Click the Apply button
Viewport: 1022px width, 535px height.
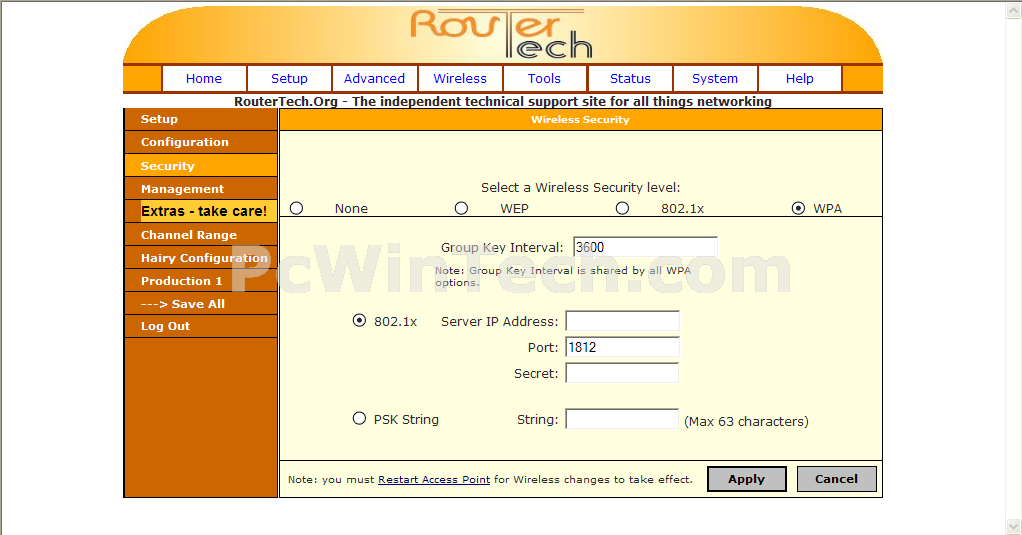pyautogui.click(x=746, y=479)
